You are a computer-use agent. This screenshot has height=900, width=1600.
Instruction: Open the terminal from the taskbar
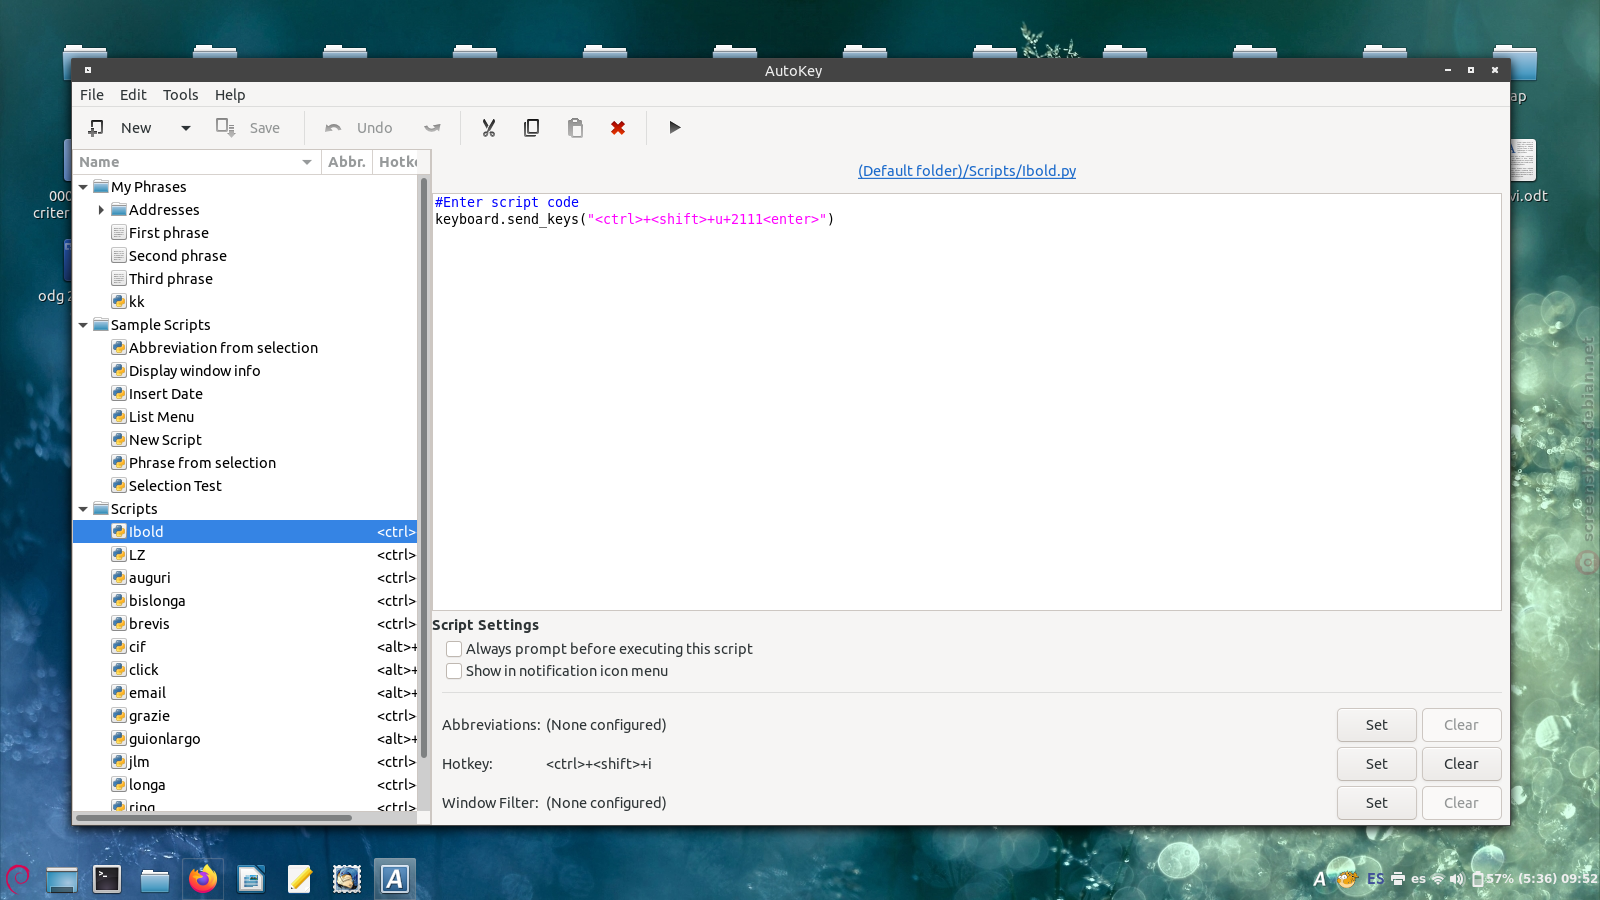[x=107, y=879]
